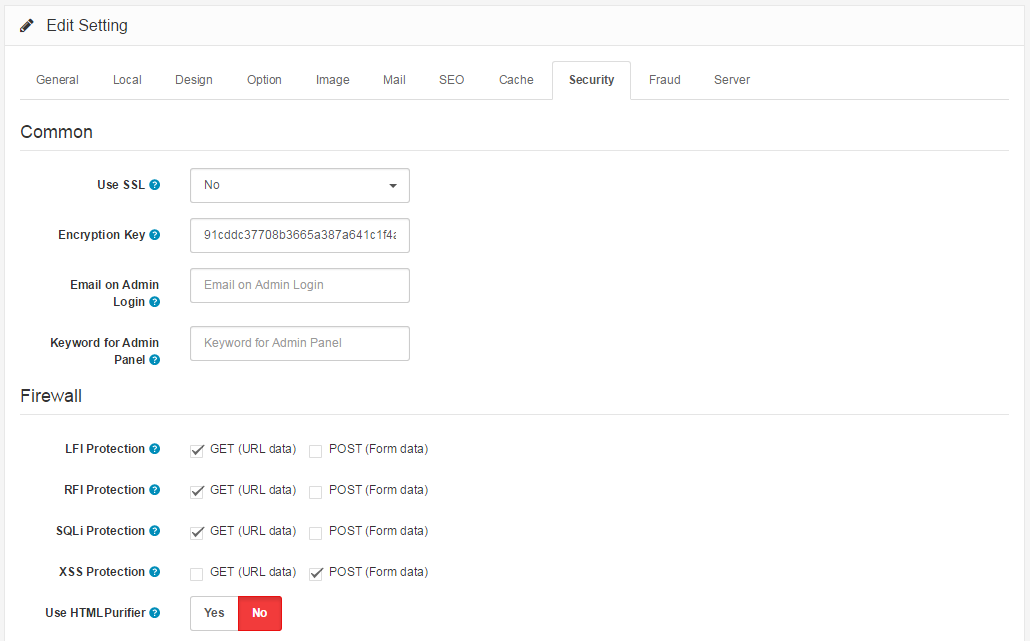Uncheck RFI Protection GET (URL data)
The image size is (1030, 641).
196,491
